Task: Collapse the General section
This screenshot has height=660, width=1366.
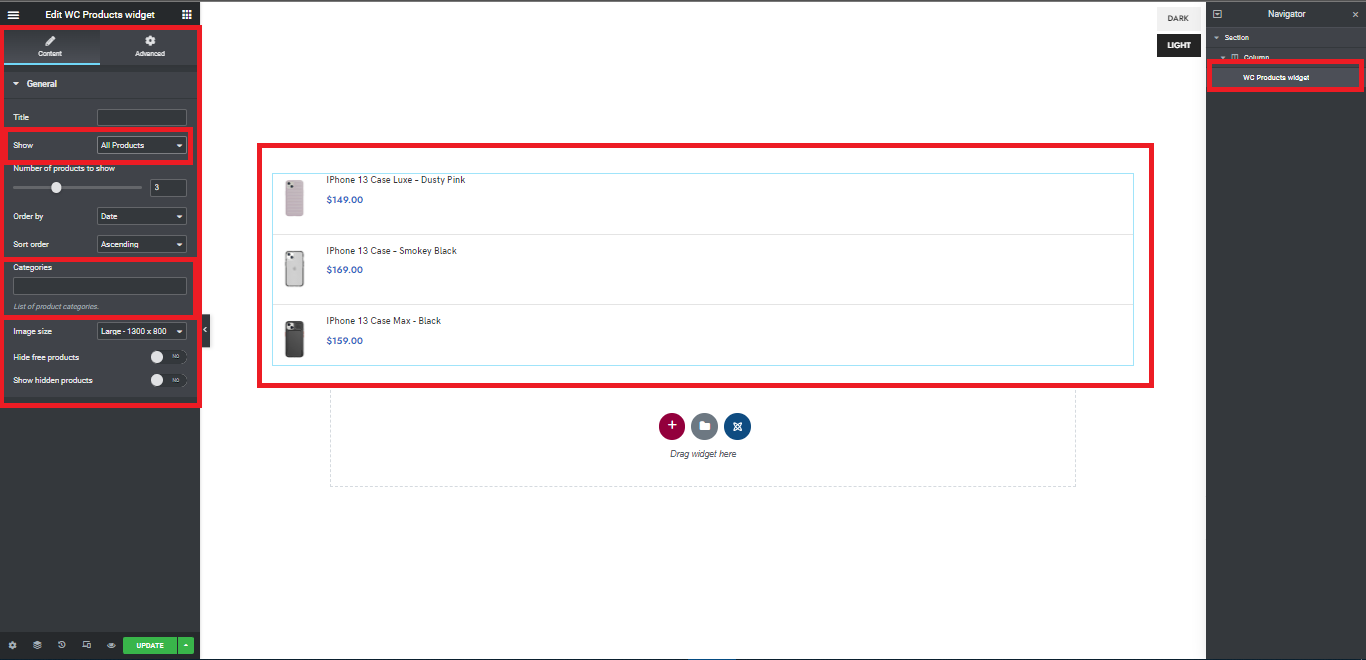Action: [x=100, y=84]
